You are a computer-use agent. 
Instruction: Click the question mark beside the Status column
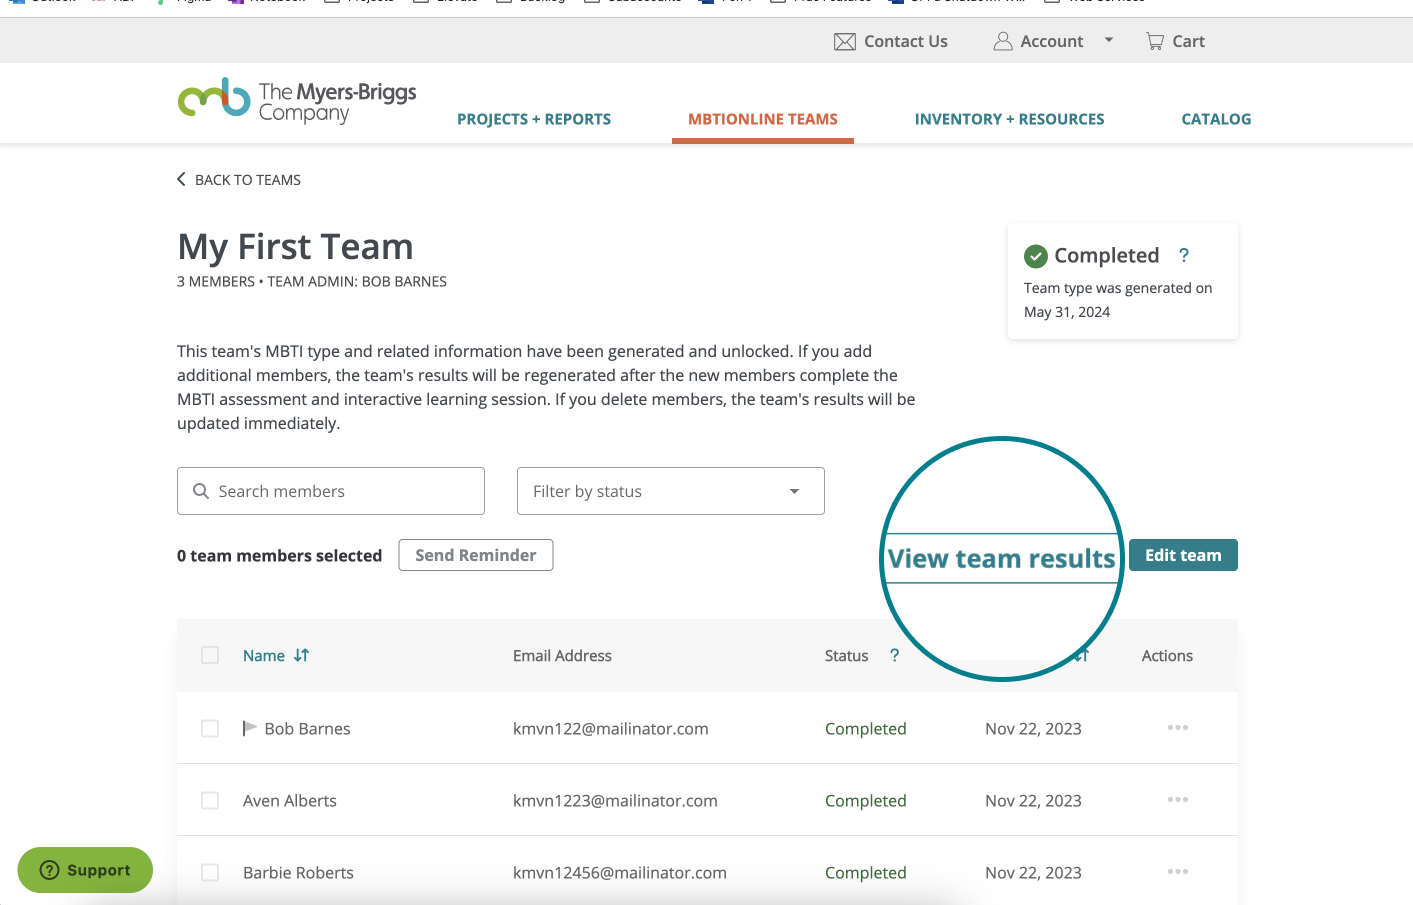894,655
